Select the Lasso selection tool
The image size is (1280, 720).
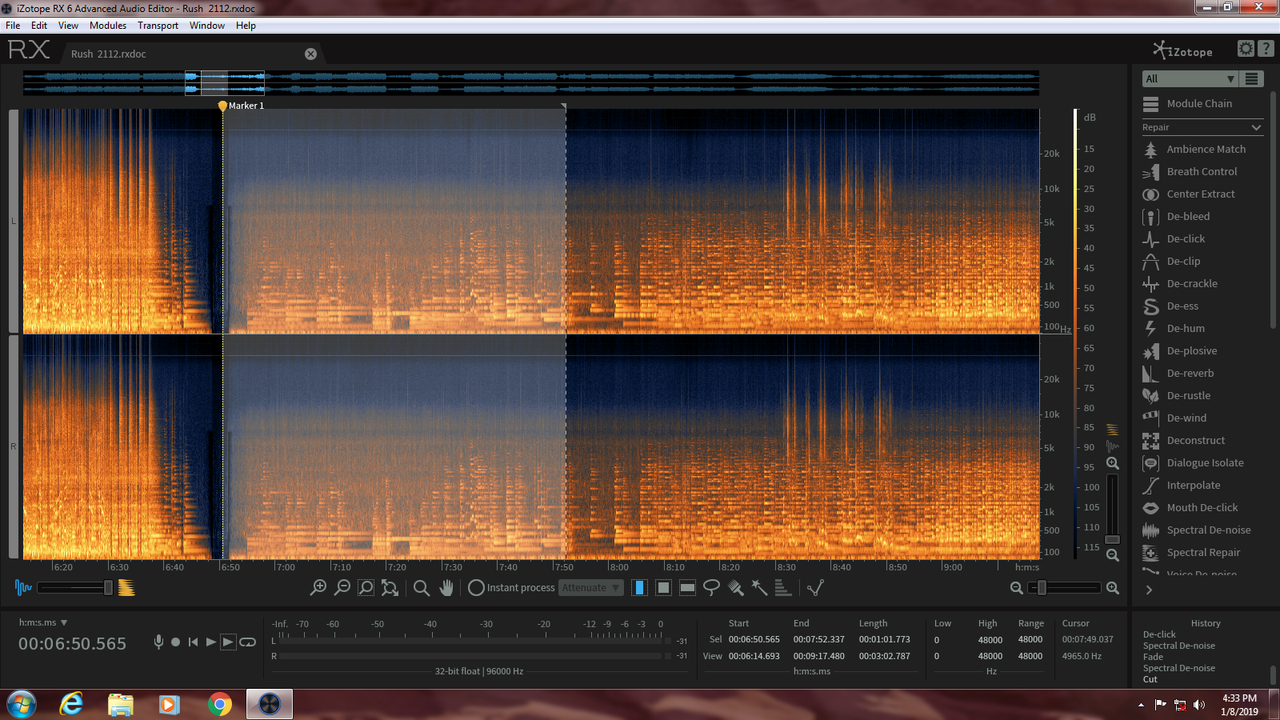tap(711, 588)
